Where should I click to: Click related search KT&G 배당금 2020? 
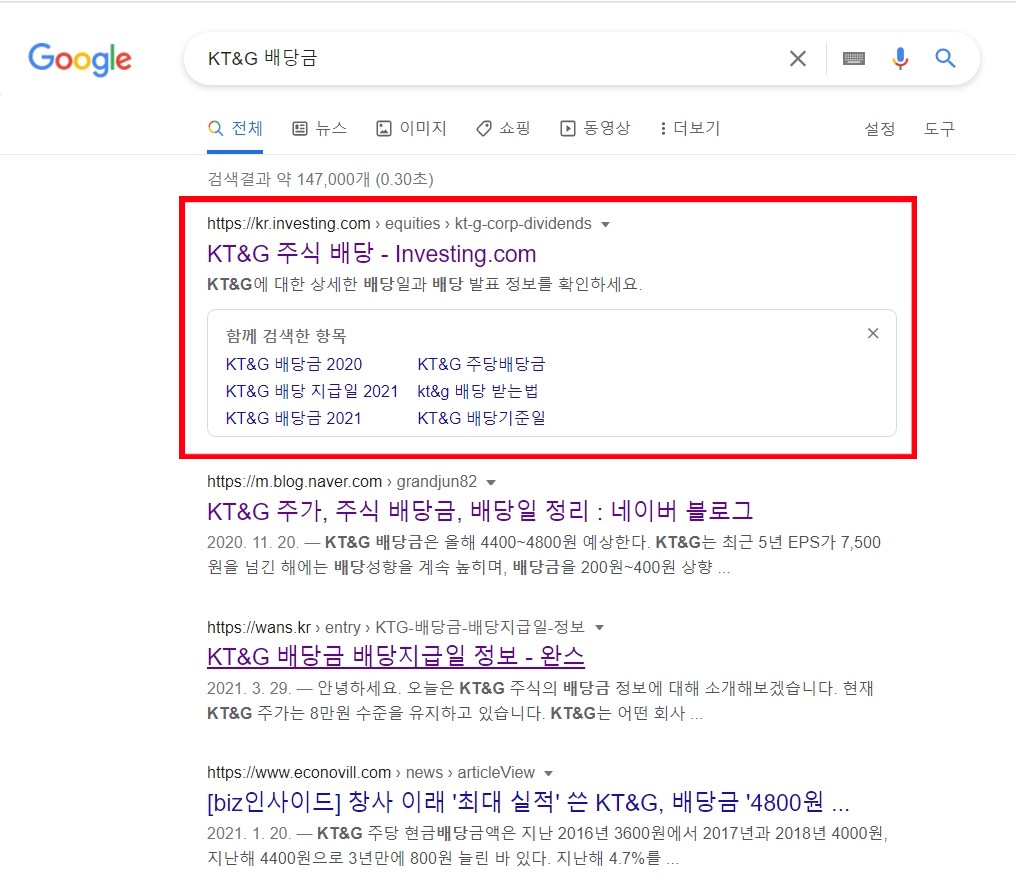coord(294,364)
